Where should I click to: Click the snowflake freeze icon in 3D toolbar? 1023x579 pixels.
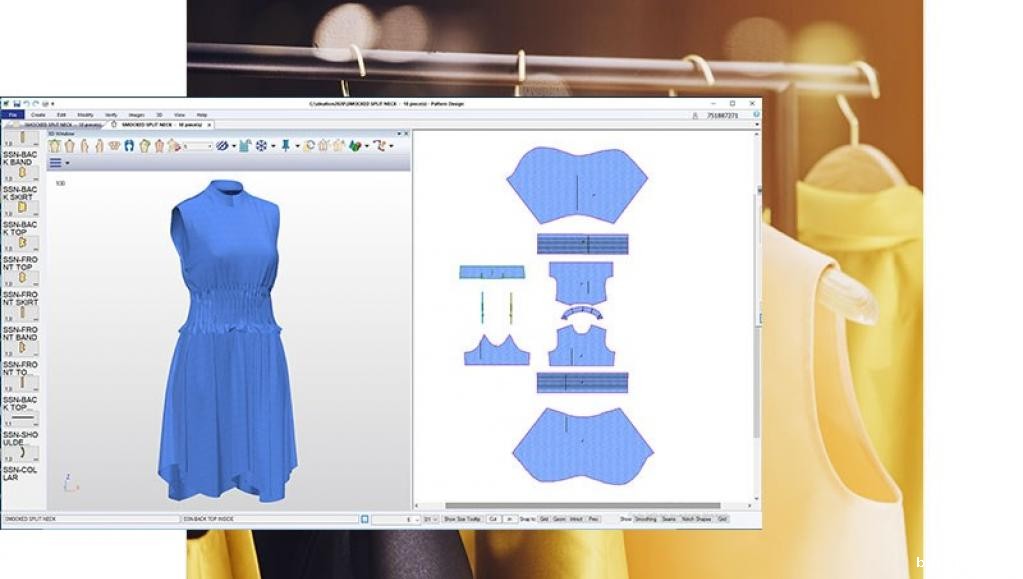point(261,146)
